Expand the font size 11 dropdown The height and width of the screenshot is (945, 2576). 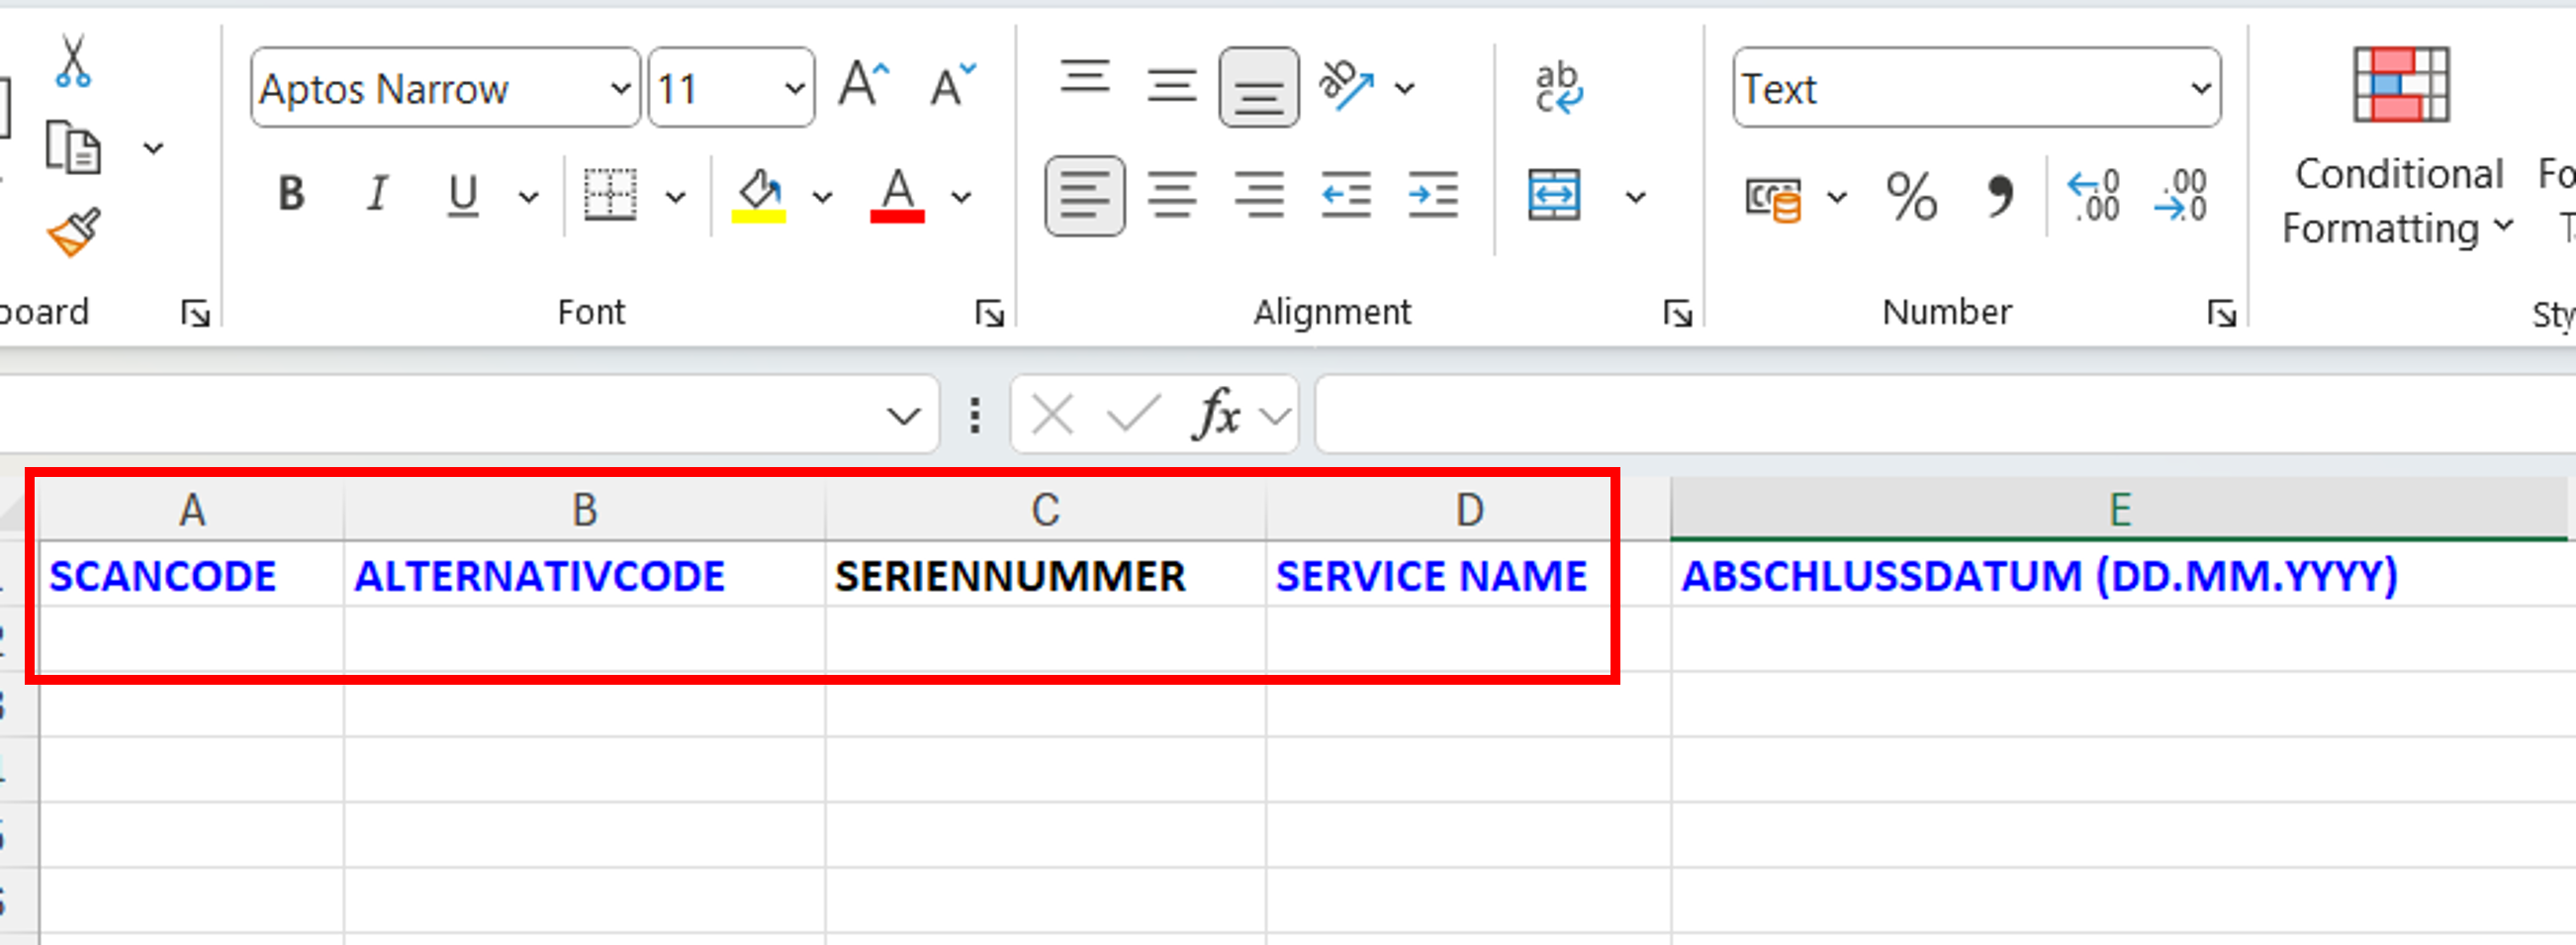pyautogui.click(x=795, y=89)
